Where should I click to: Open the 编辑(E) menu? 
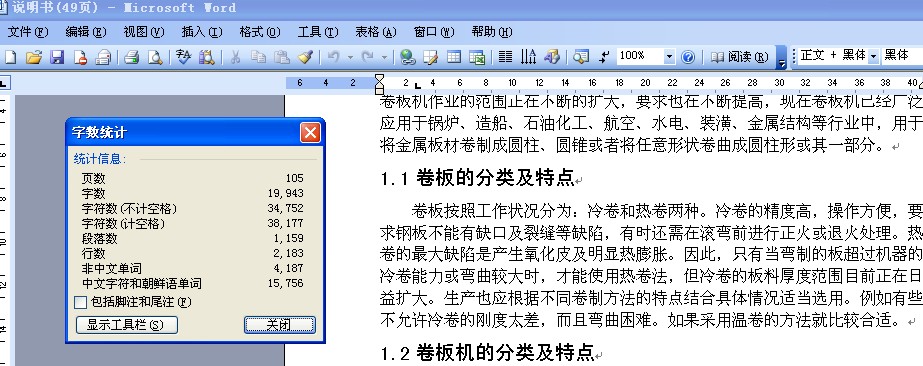tap(86, 32)
